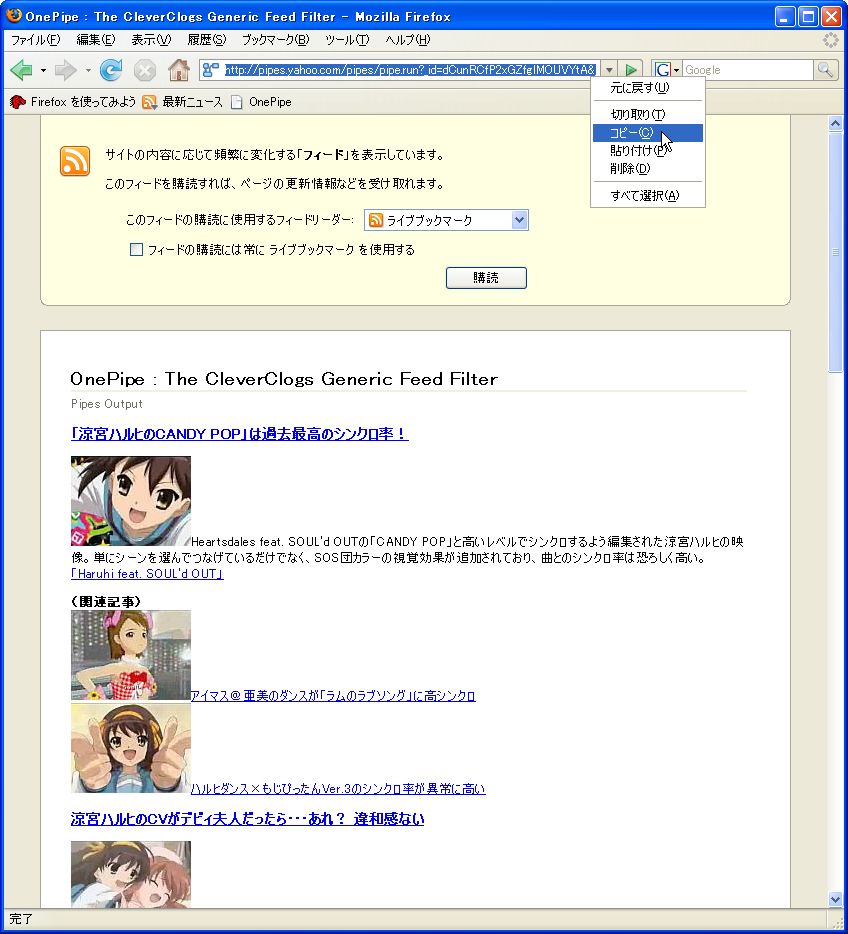Screen dimensions: 848x934
Task: Click the 最新ニュース bookmark
Action: pos(192,102)
